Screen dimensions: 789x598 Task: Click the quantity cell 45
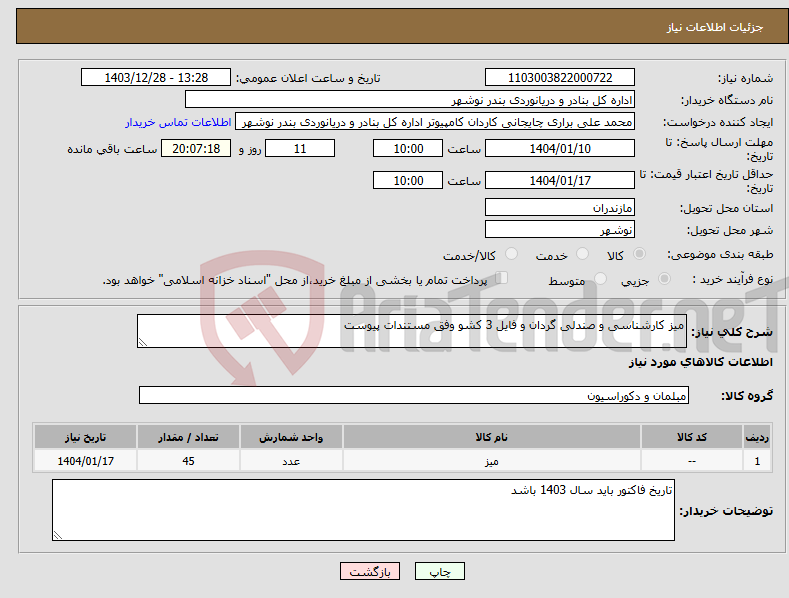pos(188,461)
